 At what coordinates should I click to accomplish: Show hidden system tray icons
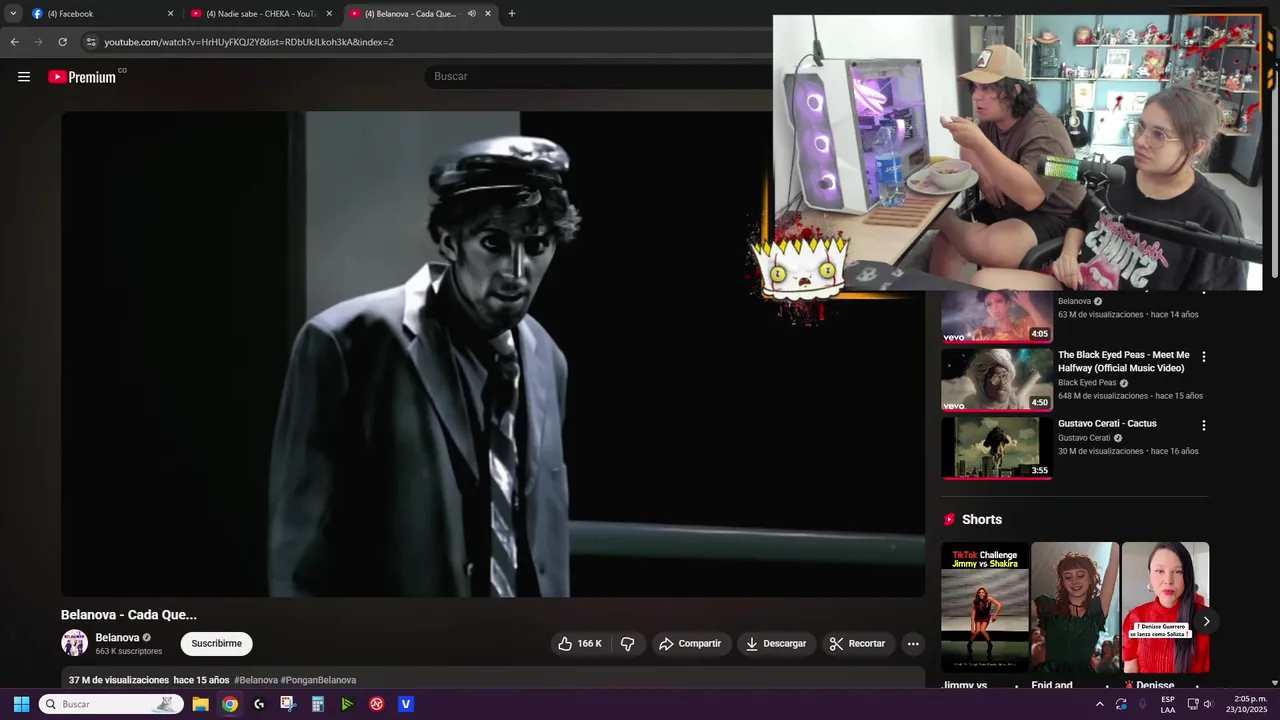tap(1100, 704)
